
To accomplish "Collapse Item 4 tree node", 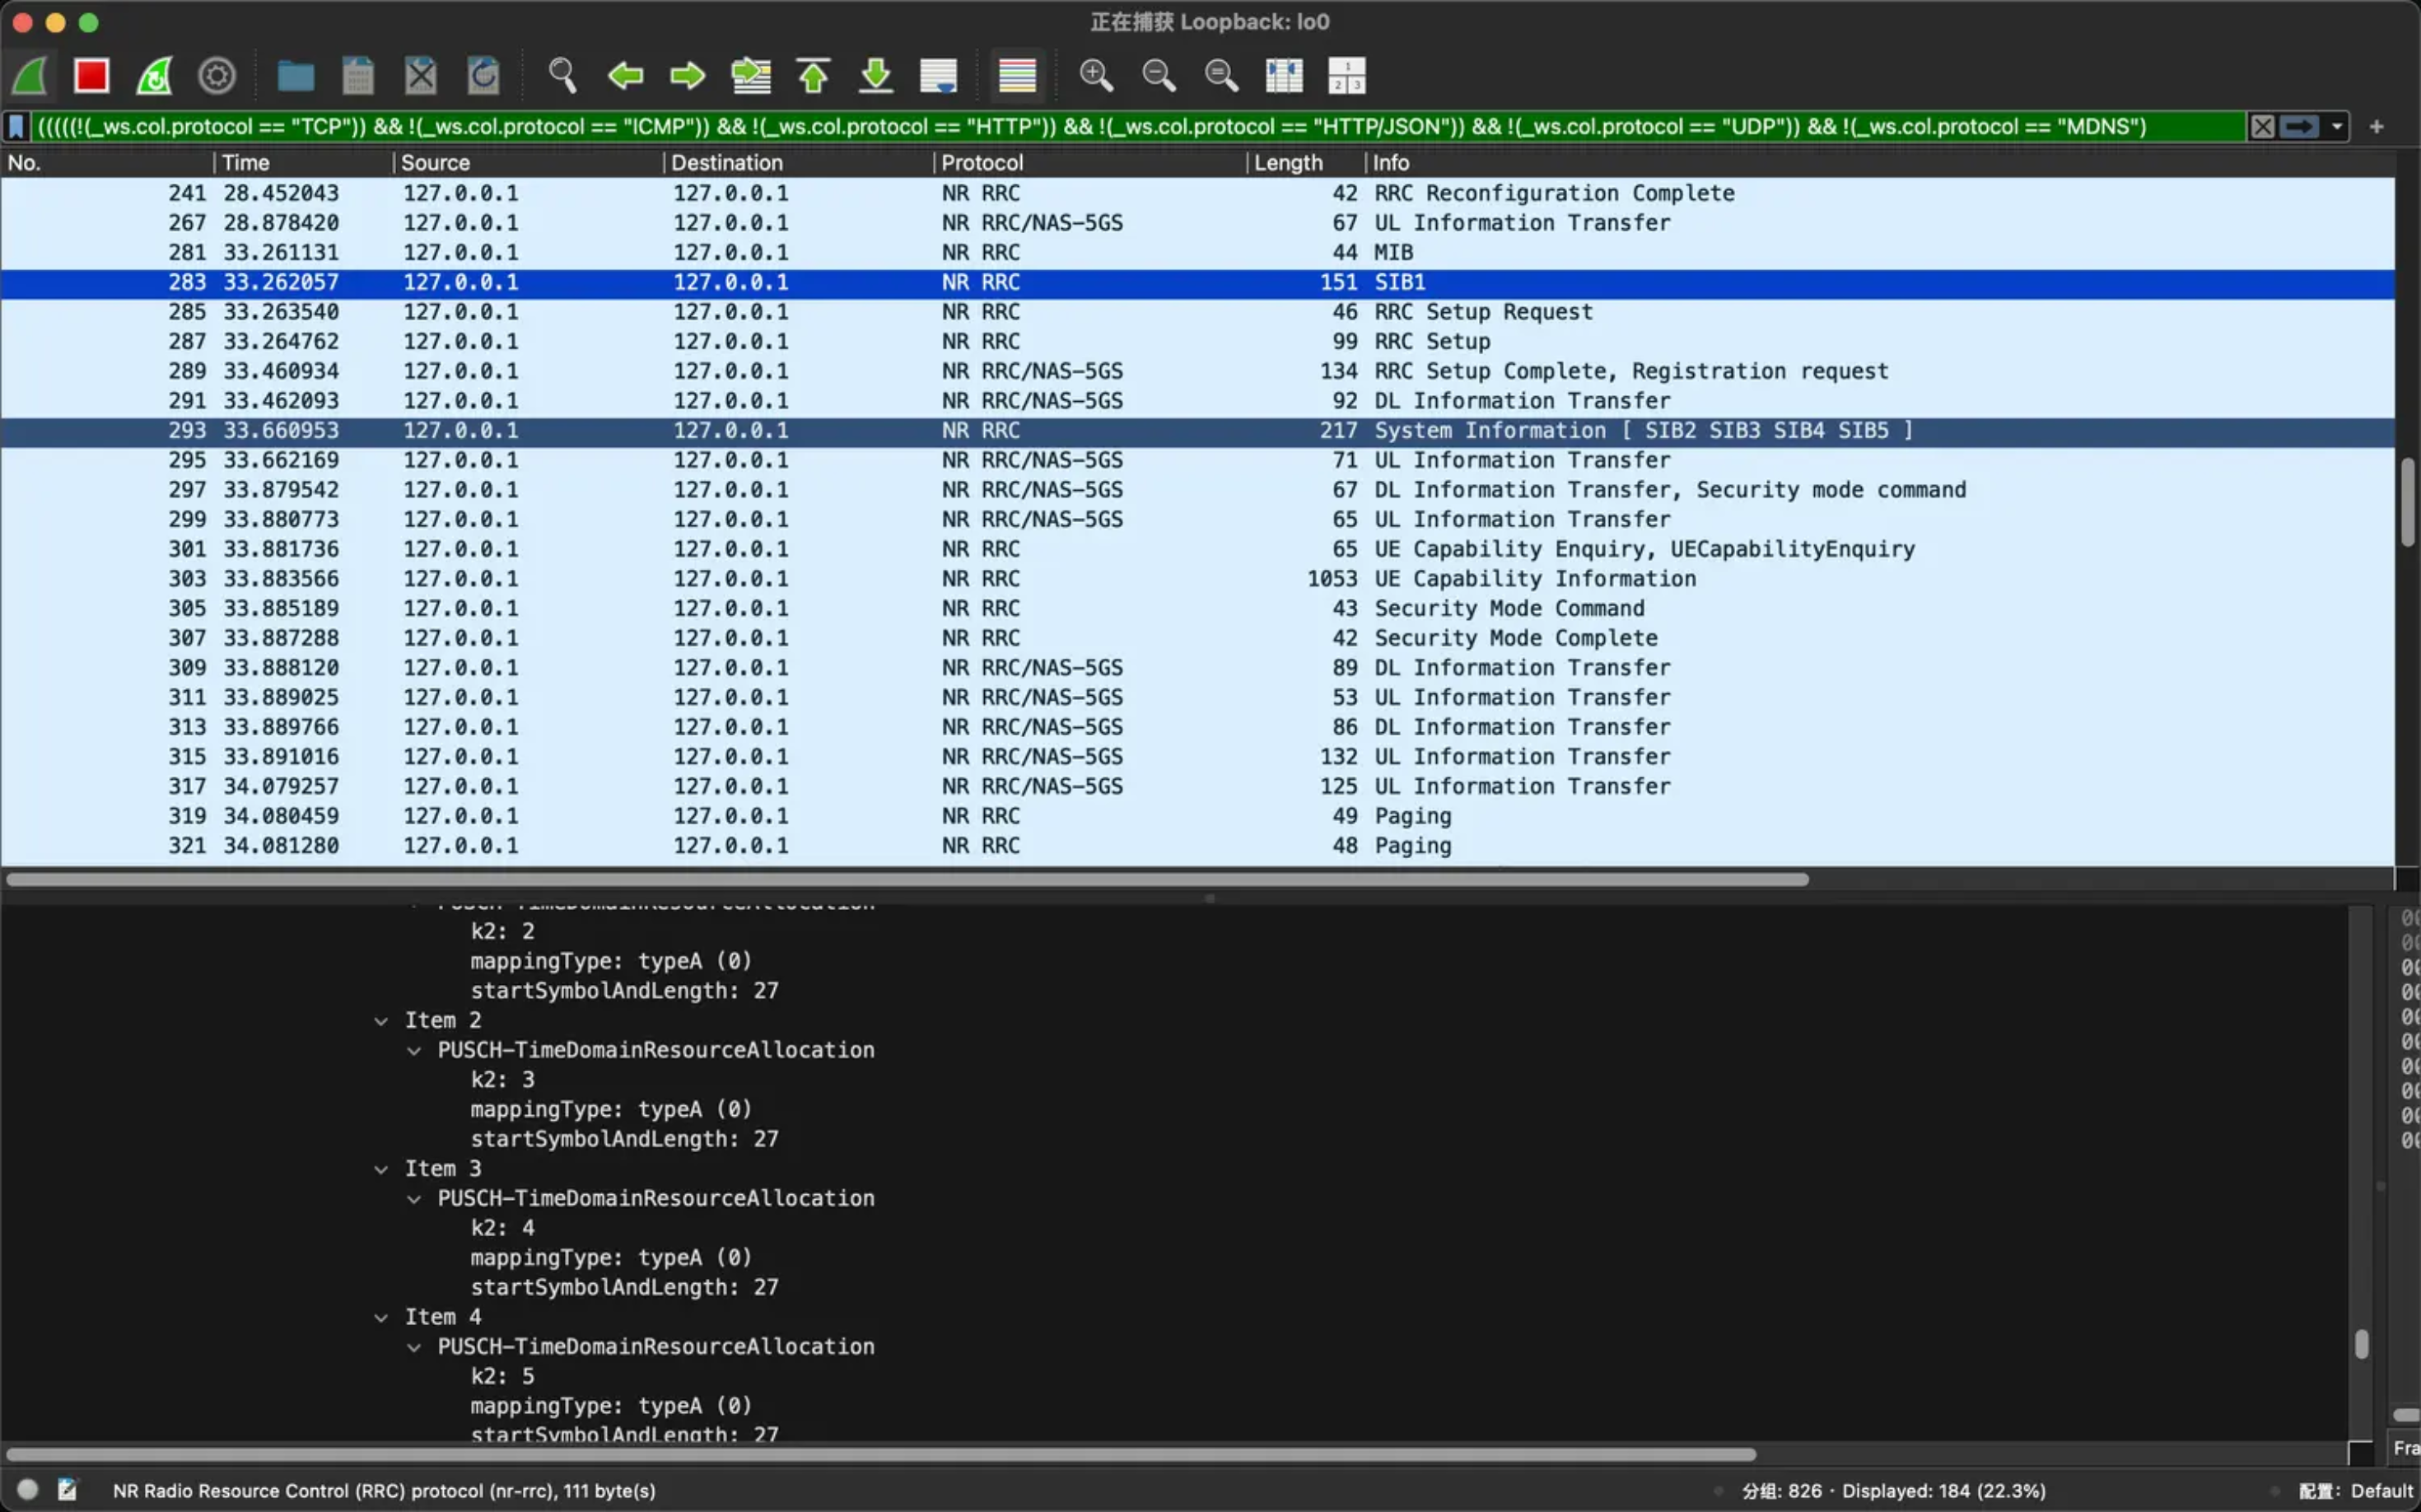I will tap(381, 1318).
